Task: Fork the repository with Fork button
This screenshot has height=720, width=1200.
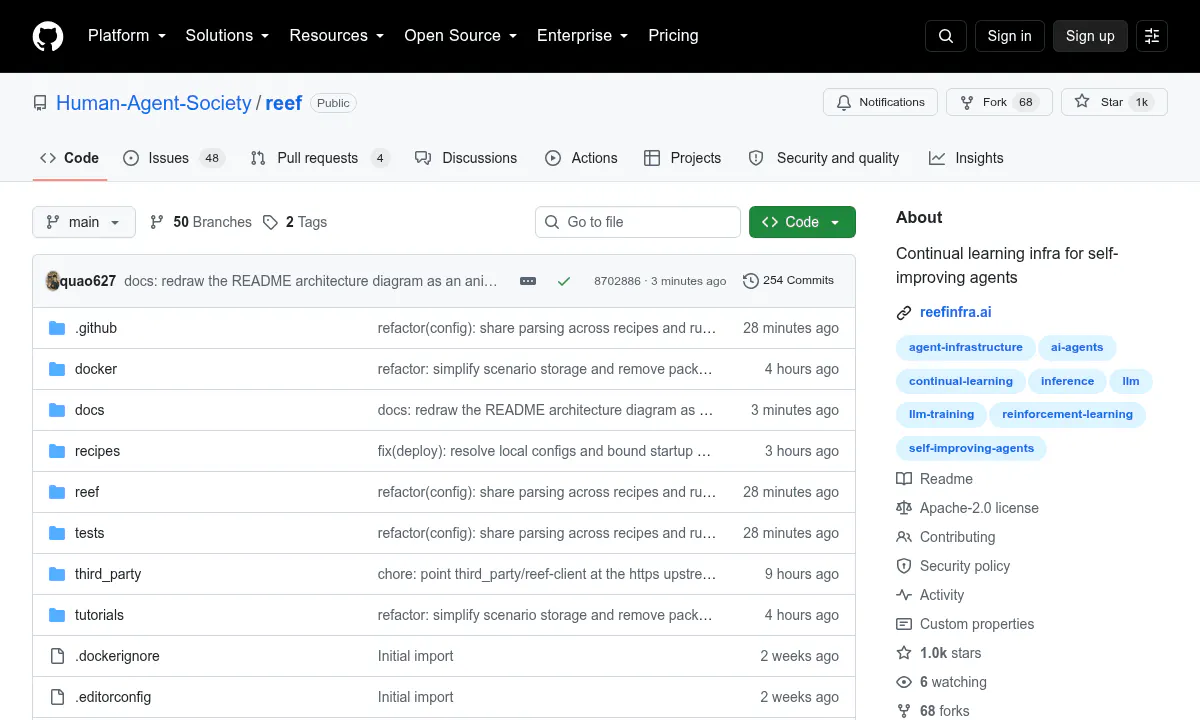Action: tap(999, 102)
